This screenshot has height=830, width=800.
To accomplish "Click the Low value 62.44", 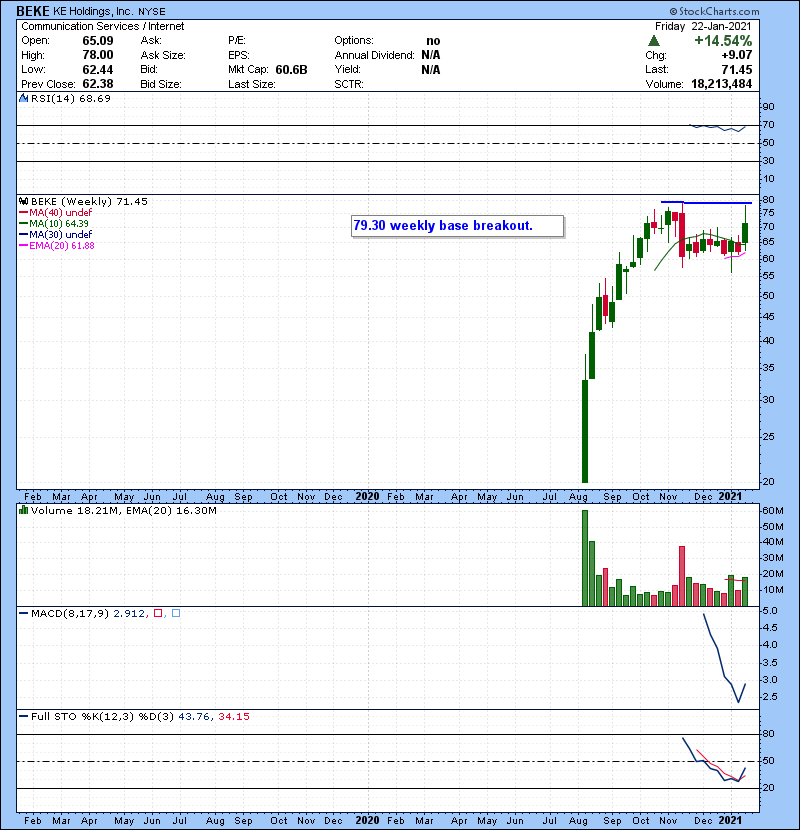I will point(98,70).
